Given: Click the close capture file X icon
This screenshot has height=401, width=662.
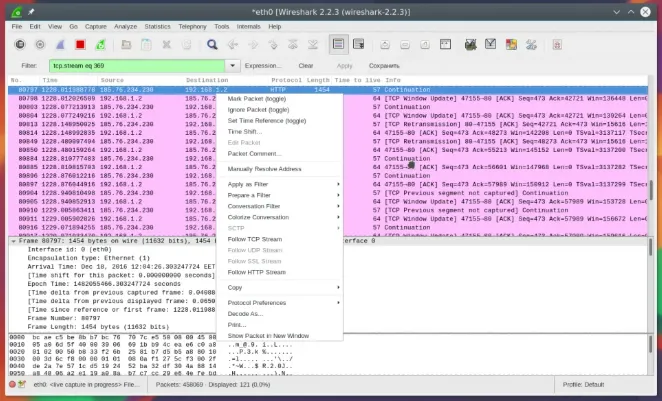Looking at the screenshot, I should [x=166, y=44].
